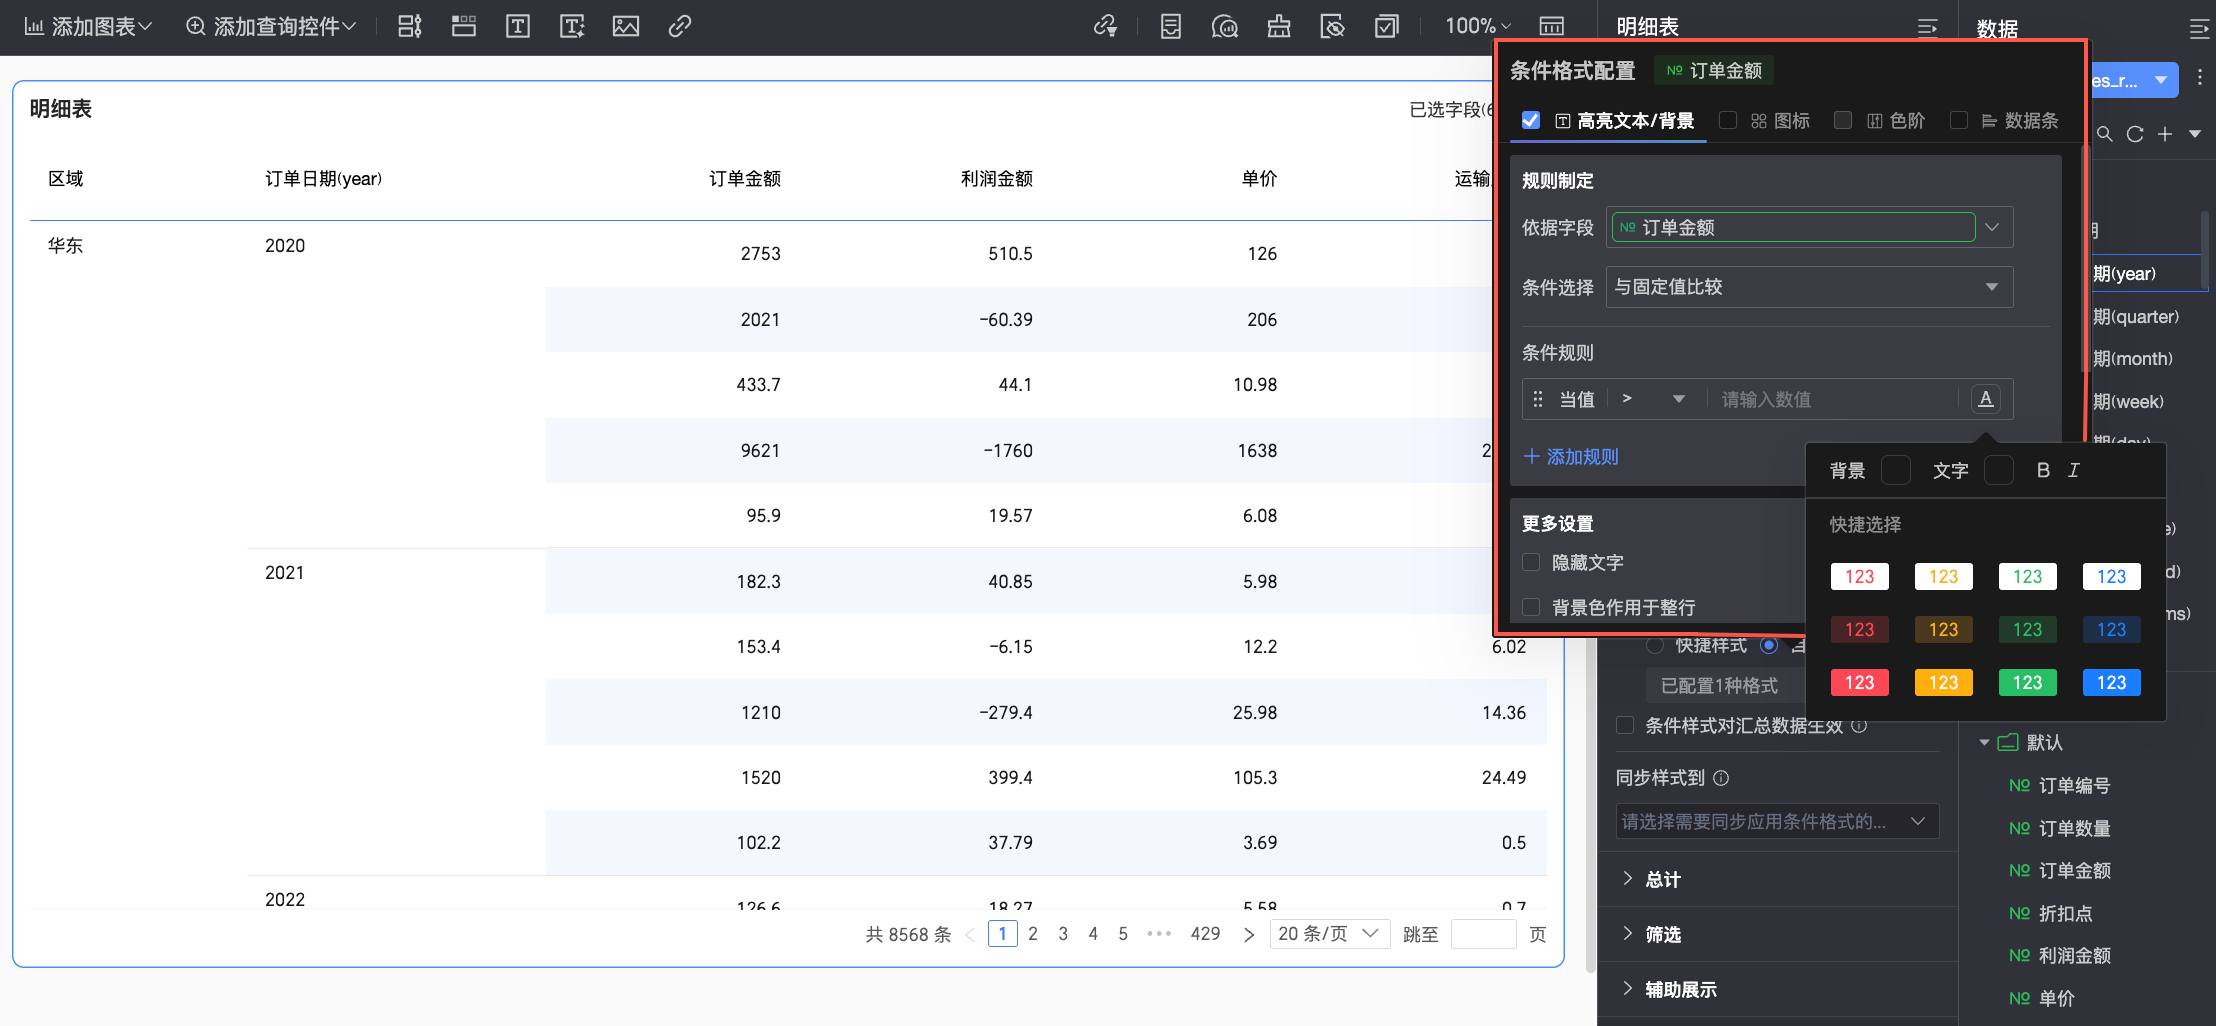Open the 100% zoom level dropdown
Viewport: 2216px width, 1026px height.
click(x=1478, y=27)
